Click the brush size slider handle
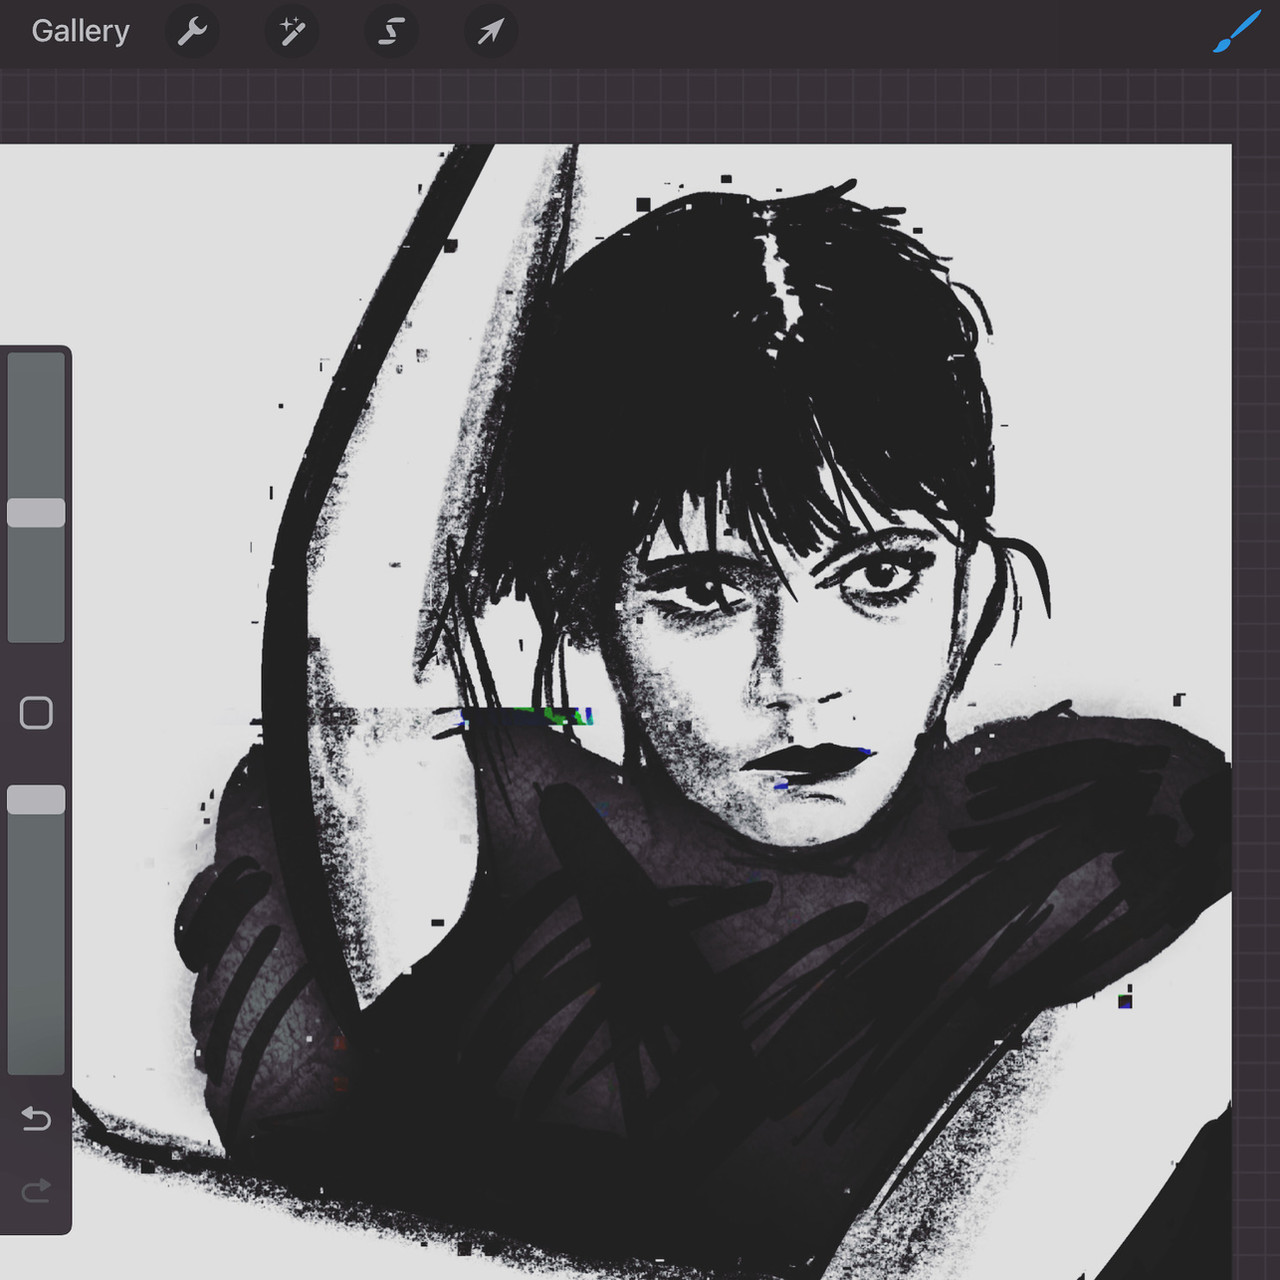This screenshot has height=1280, width=1280. (x=36, y=513)
